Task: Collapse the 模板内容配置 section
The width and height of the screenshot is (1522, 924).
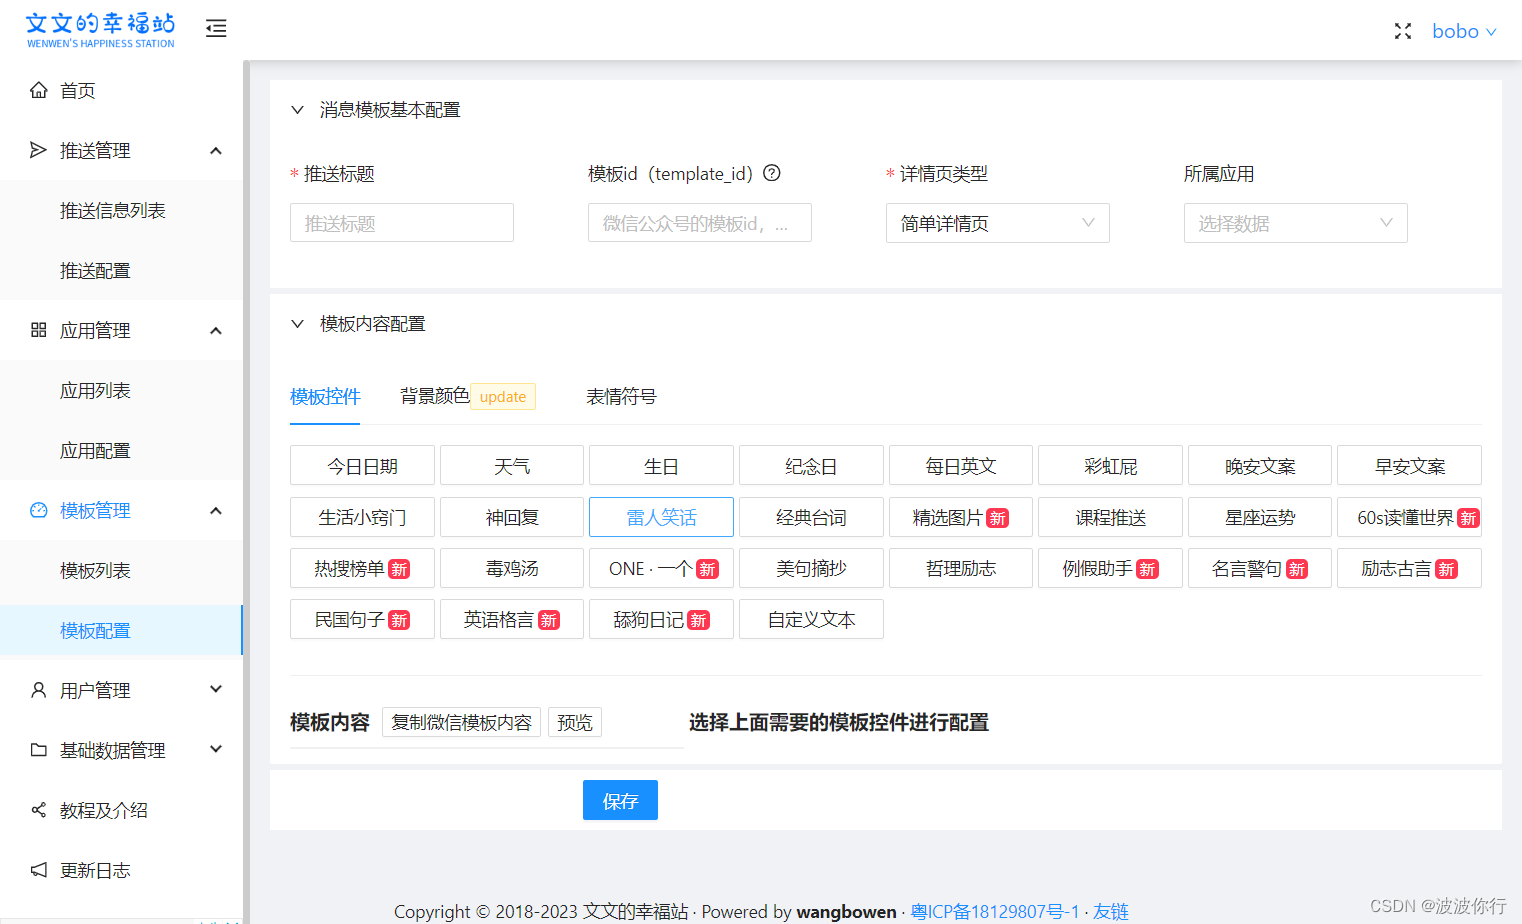Action: pos(297,324)
